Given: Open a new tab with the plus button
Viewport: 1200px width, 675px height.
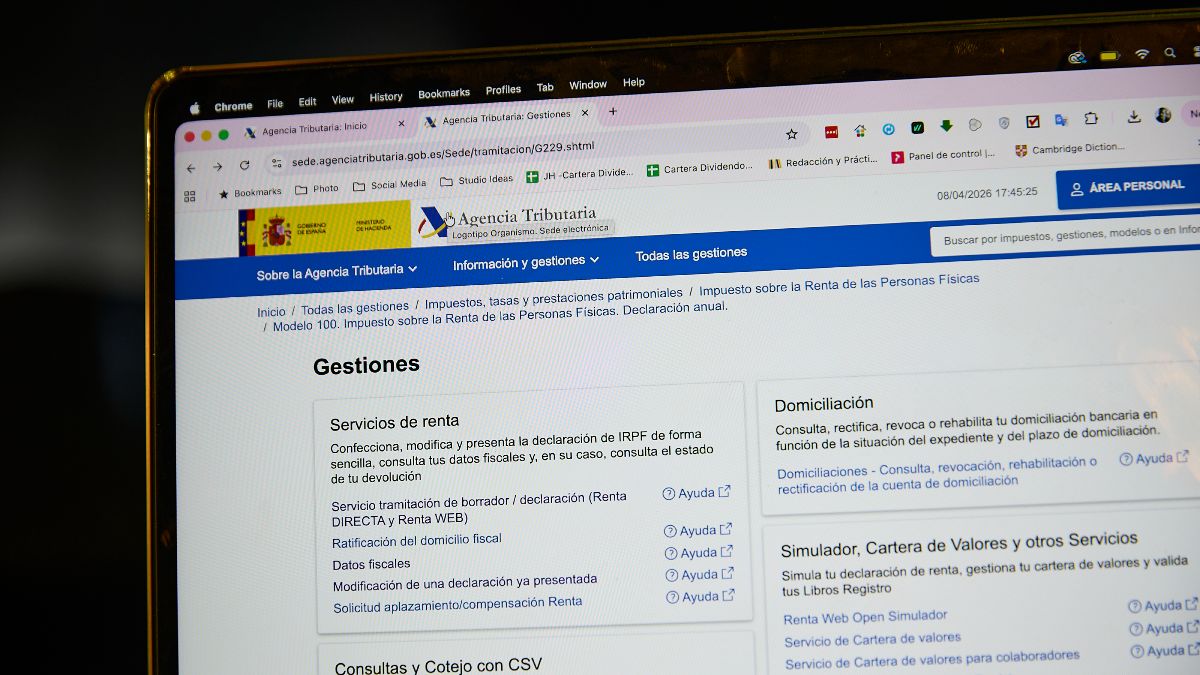Looking at the screenshot, I should tap(613, 112).
